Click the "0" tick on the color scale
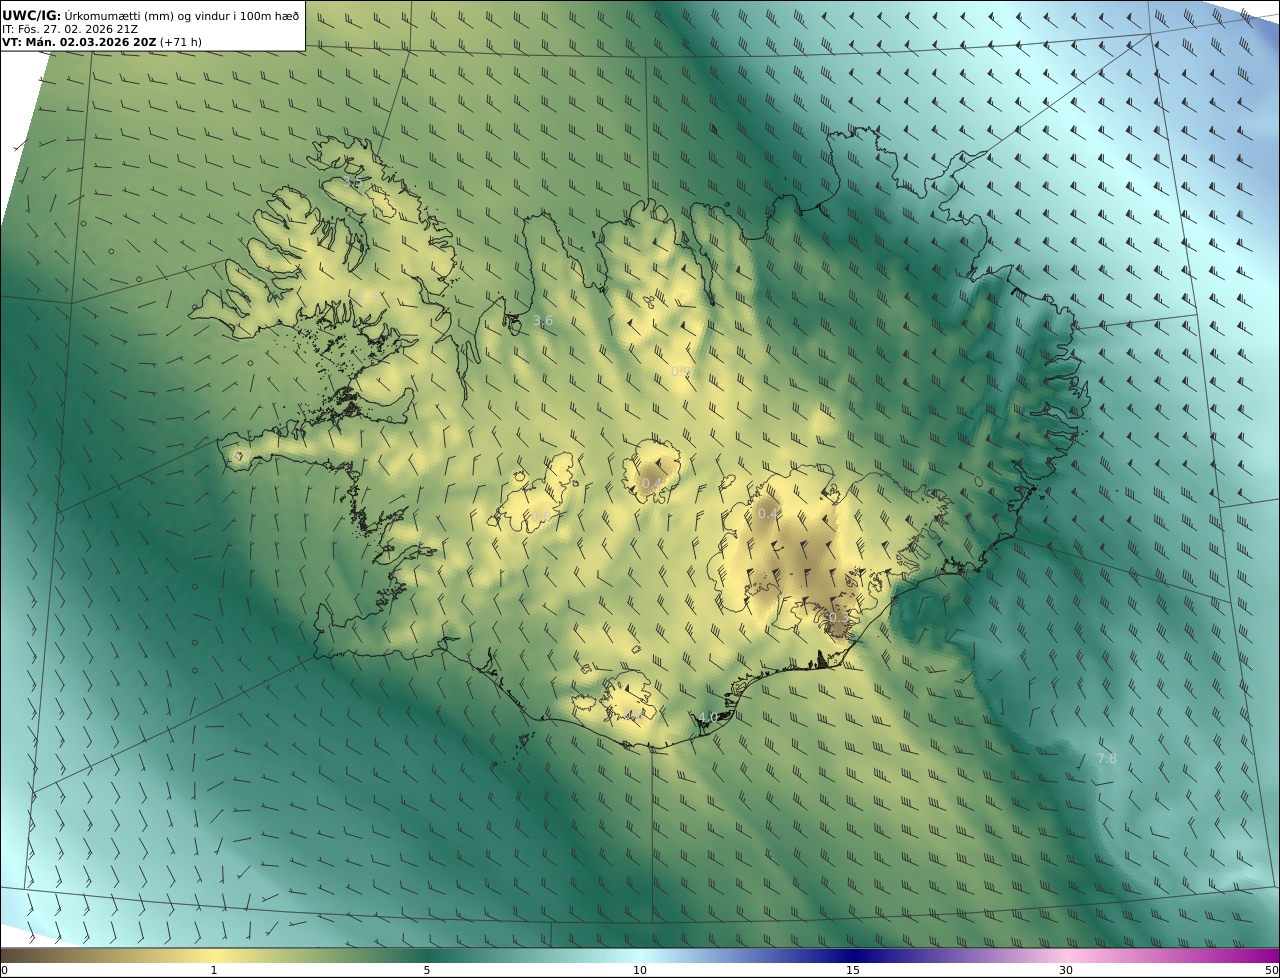The image size is (1280, 978). point(4,970)
